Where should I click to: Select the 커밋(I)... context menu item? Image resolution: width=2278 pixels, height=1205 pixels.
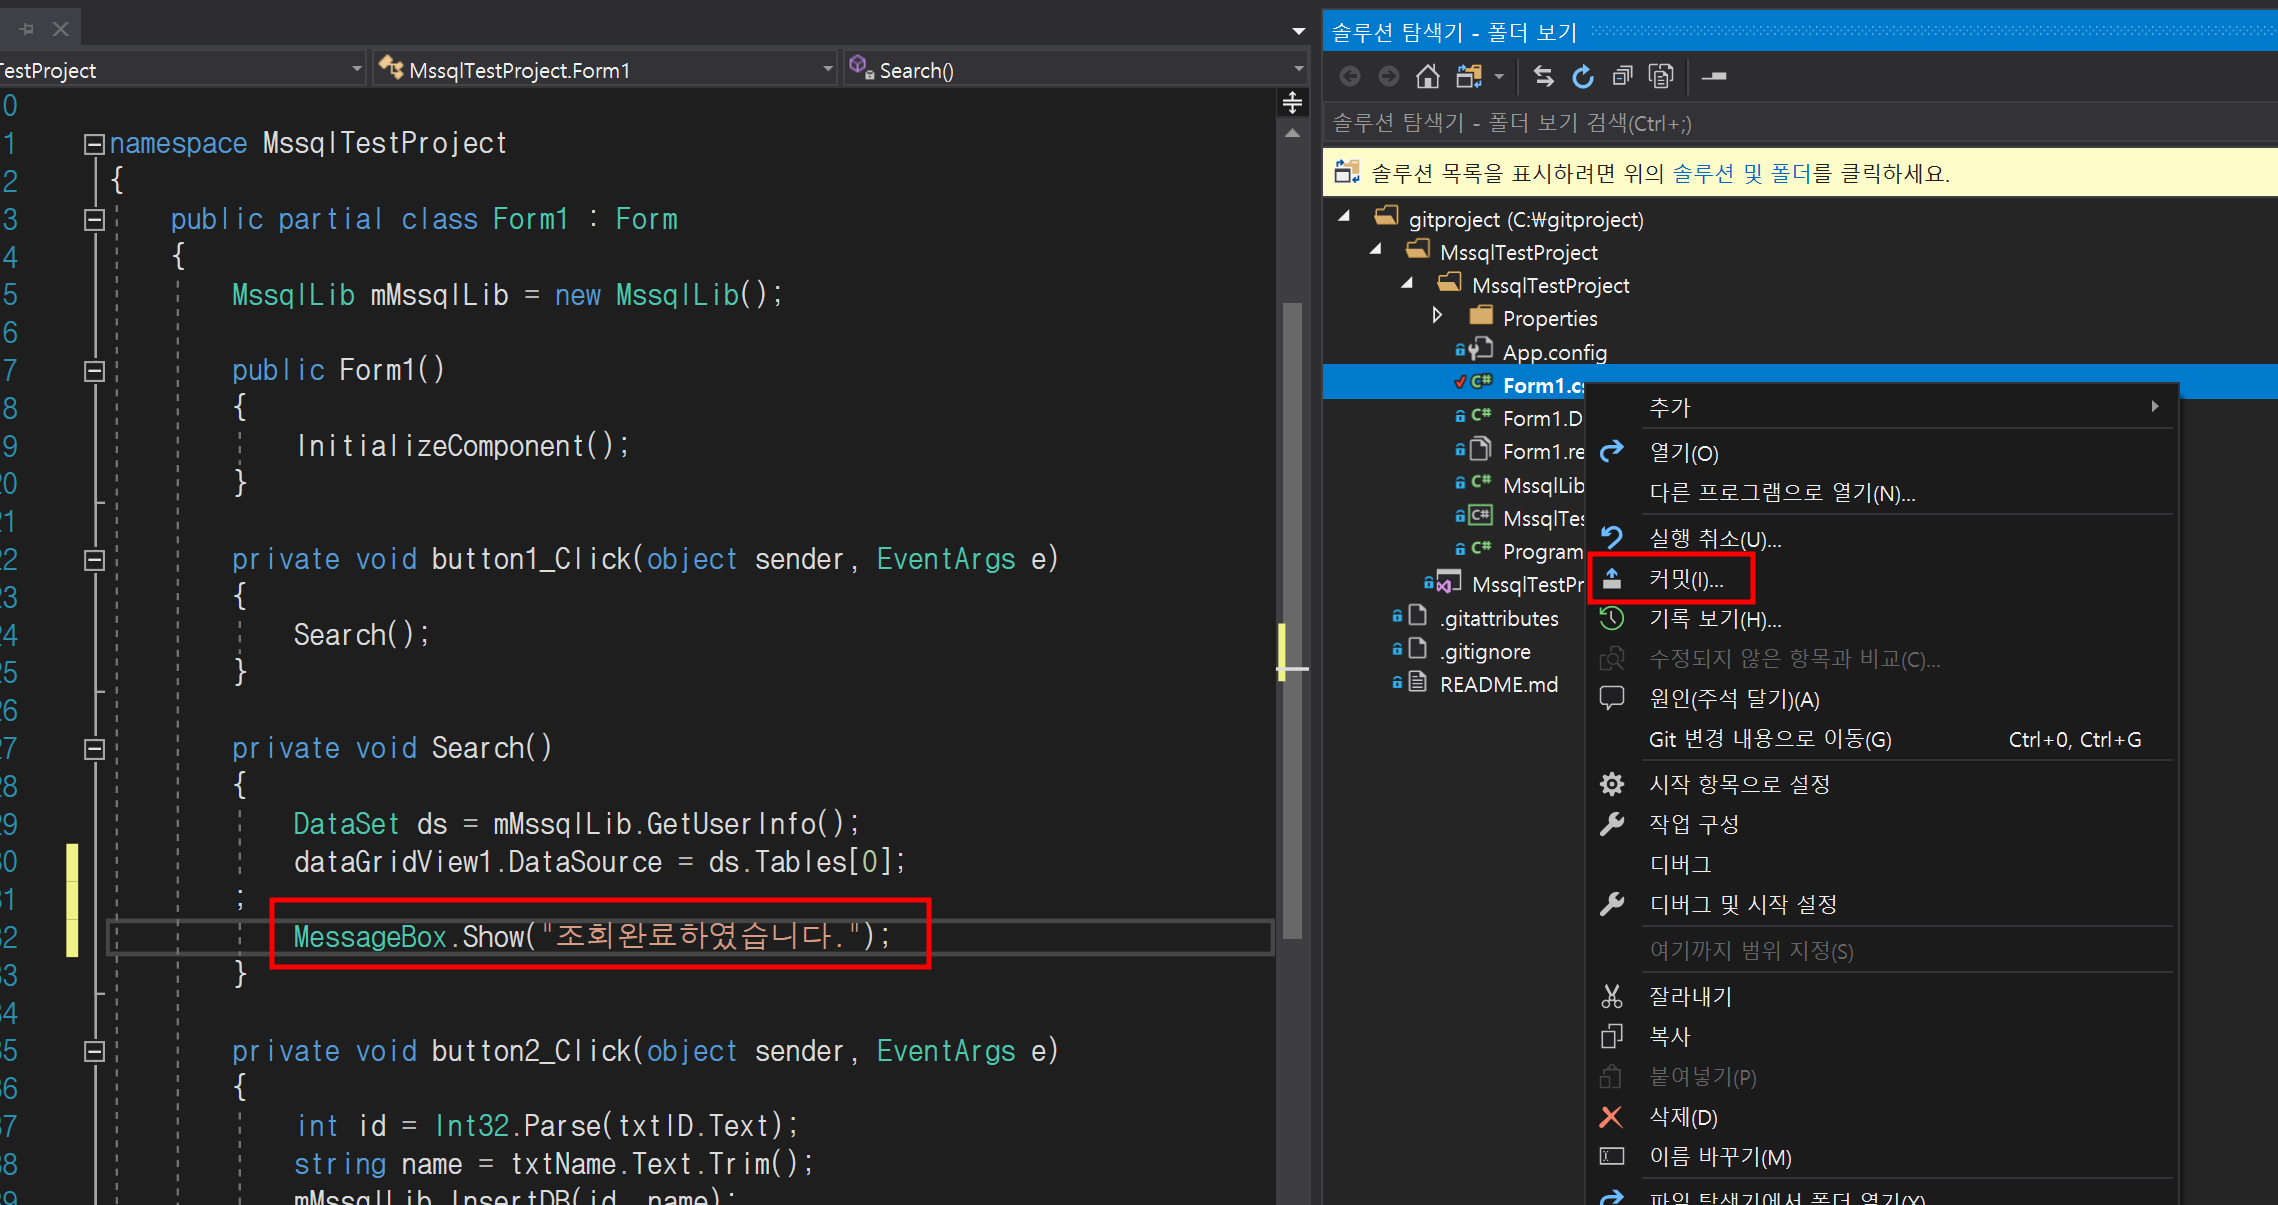(x=1685, y=579)
